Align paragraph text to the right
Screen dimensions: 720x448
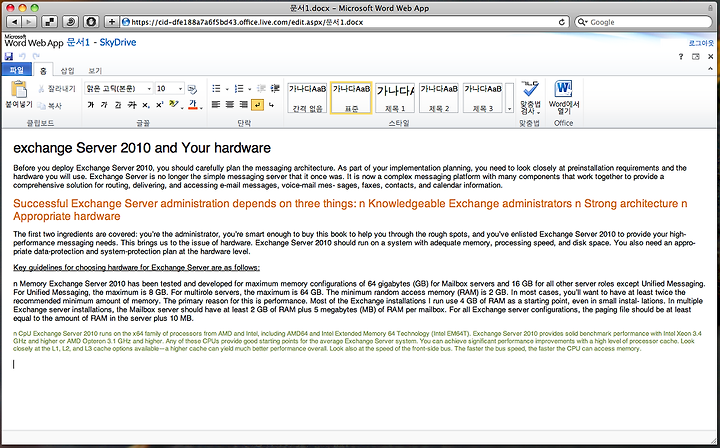244,105
